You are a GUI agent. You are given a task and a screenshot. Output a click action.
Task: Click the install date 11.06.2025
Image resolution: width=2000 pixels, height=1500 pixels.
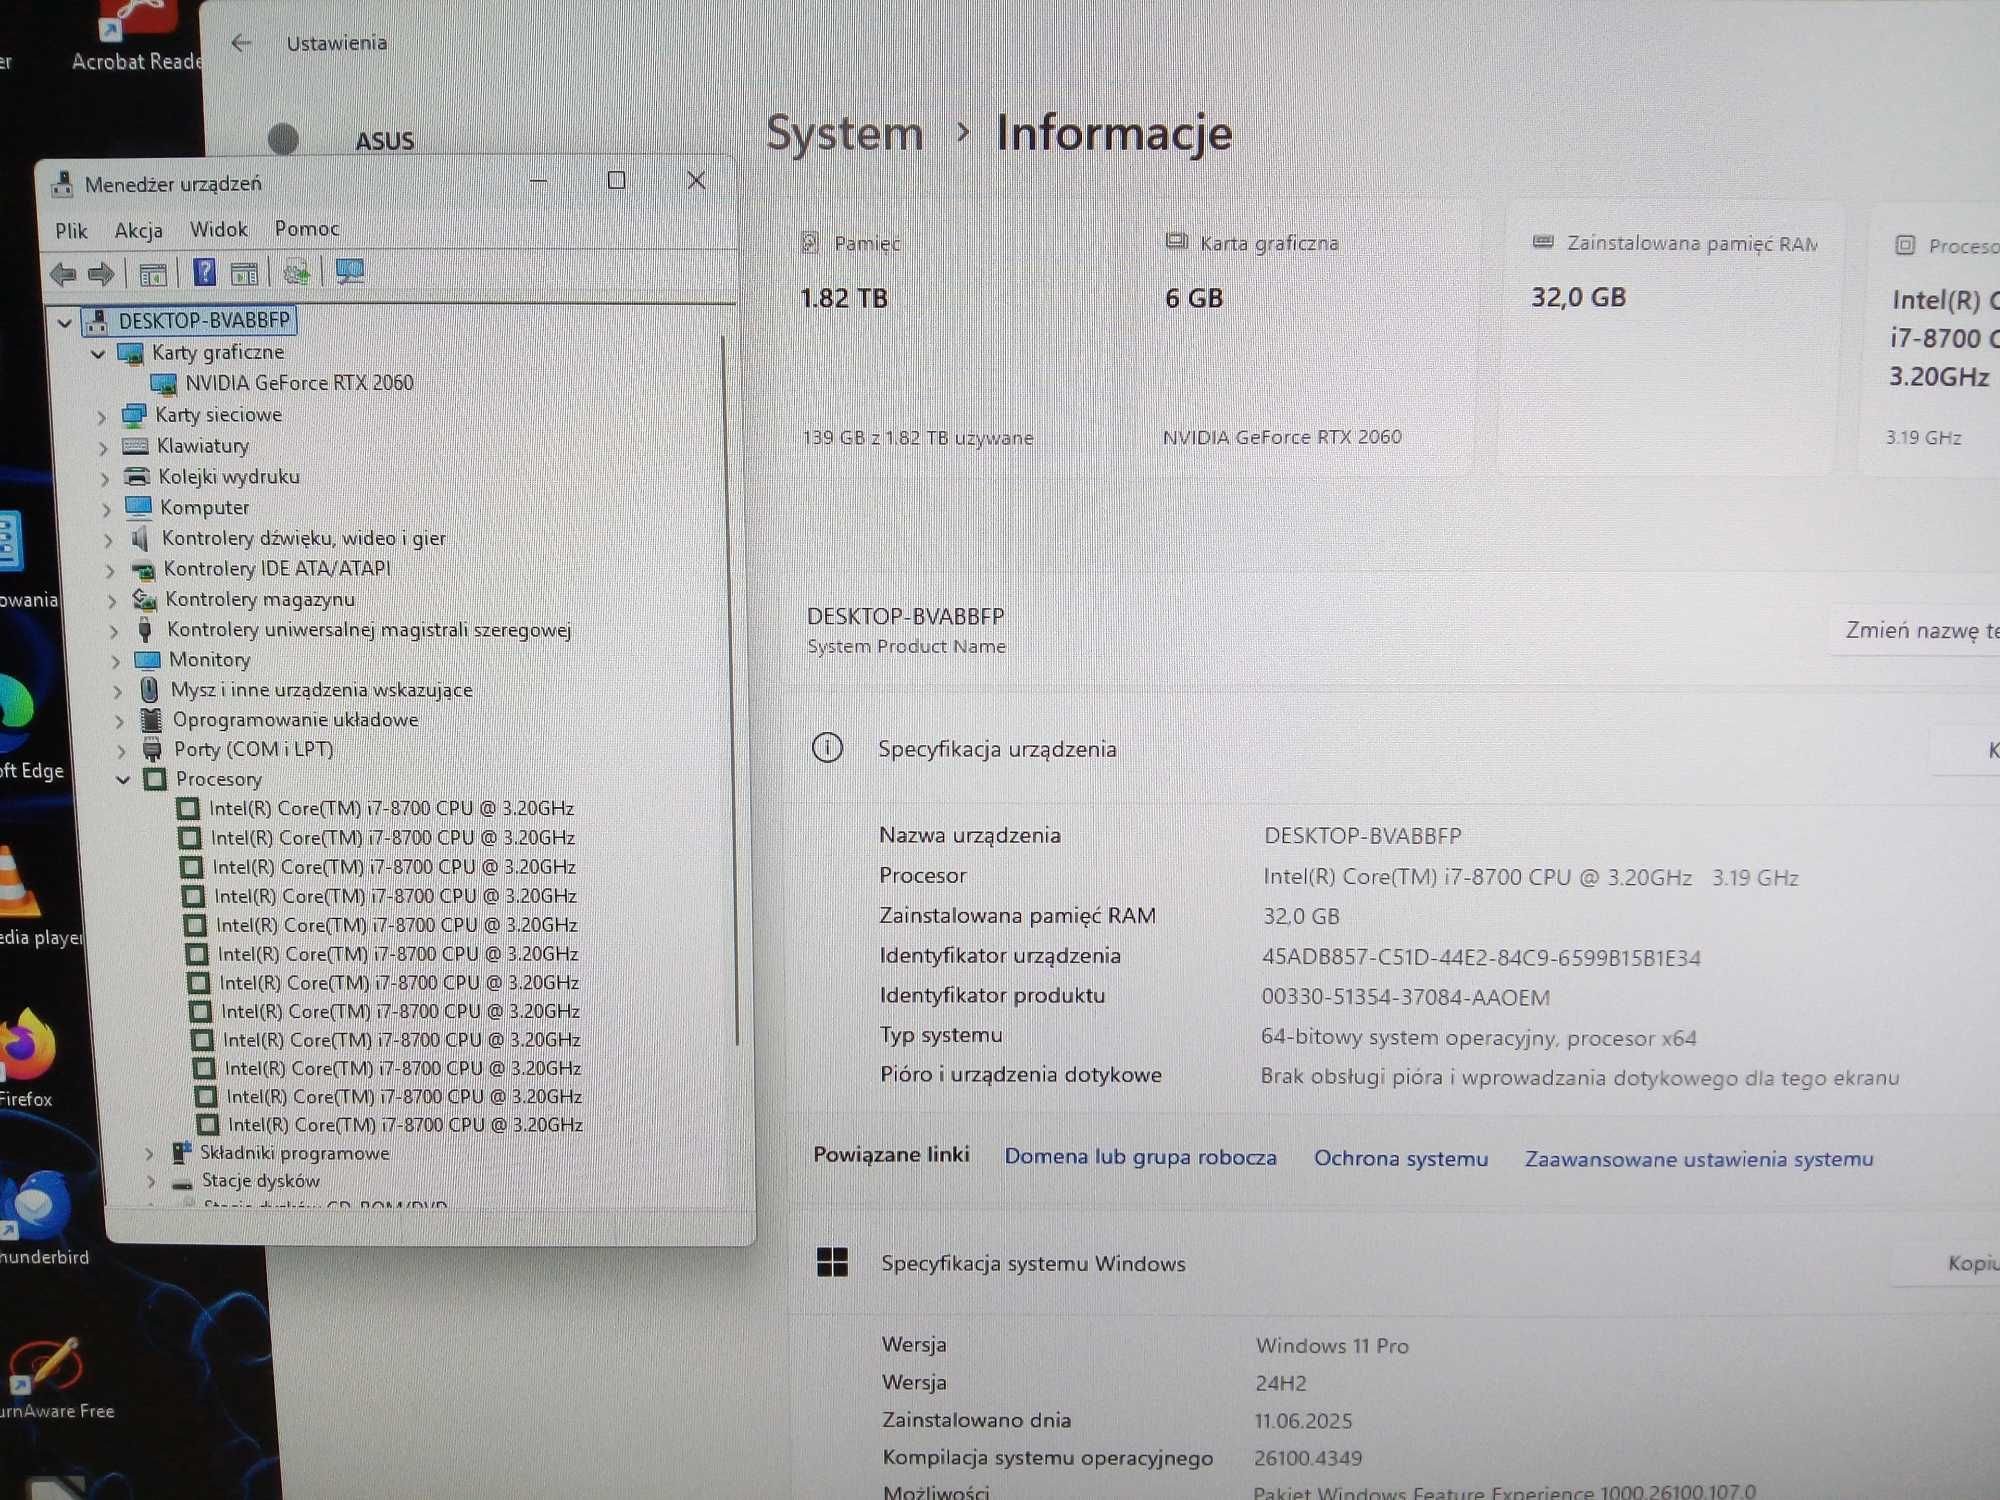click(1303, 1421)
